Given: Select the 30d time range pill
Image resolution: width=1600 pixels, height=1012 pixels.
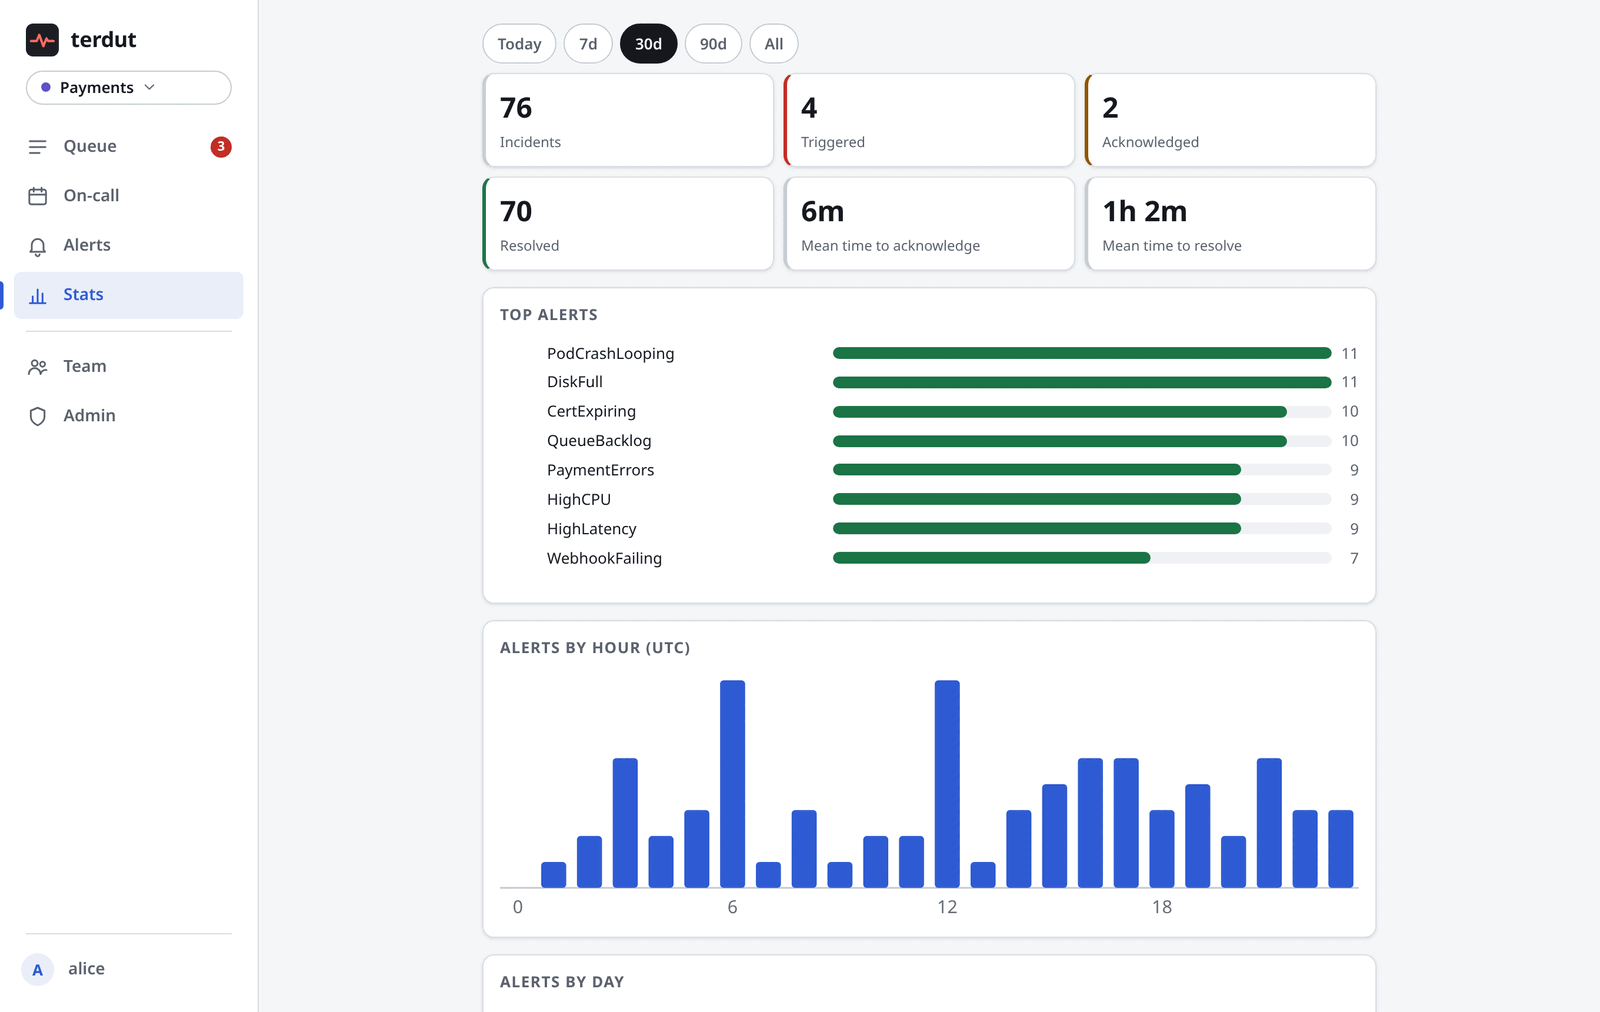Looking at the screenshot, I should tap(648, 44).
